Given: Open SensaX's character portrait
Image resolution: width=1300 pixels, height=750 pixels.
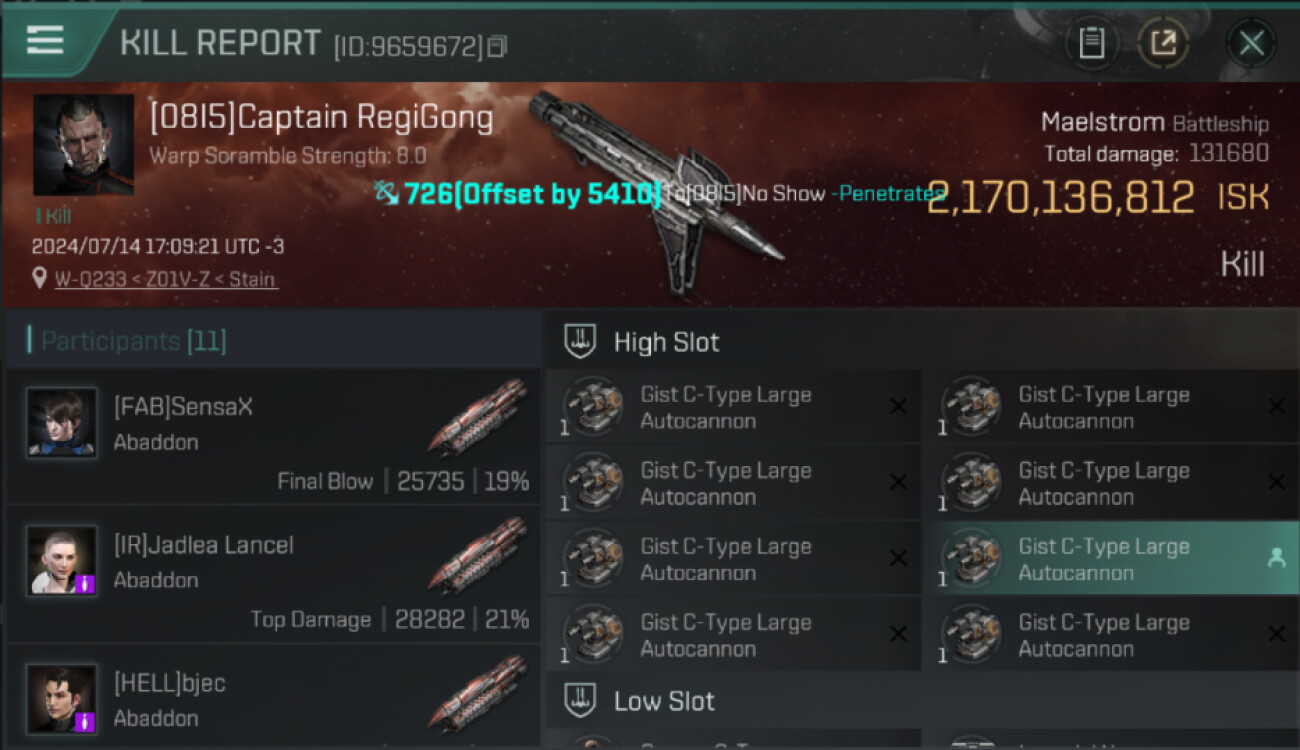Looking at the screenshot, I should point(62,423).
